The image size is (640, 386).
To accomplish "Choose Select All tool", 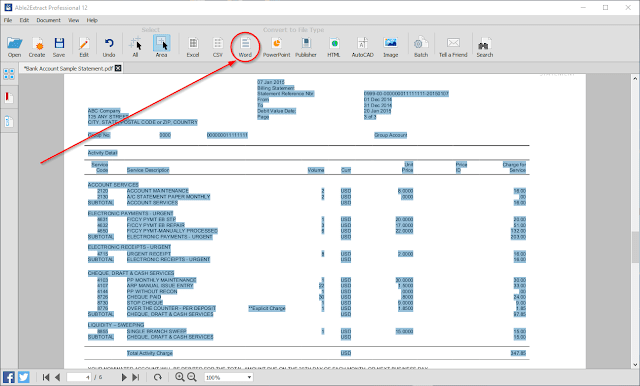I will (x=135, y=47).
